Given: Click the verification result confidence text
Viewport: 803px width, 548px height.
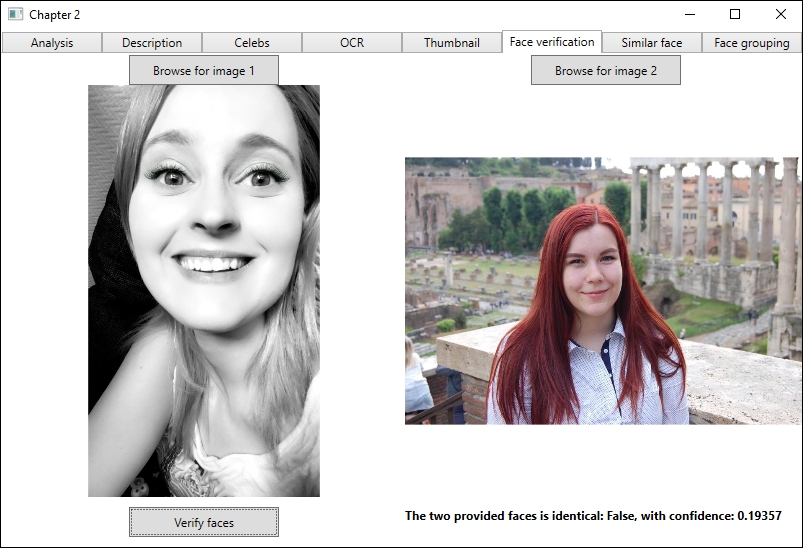Looking at the screenshot, I should click(x=593, y=516).
